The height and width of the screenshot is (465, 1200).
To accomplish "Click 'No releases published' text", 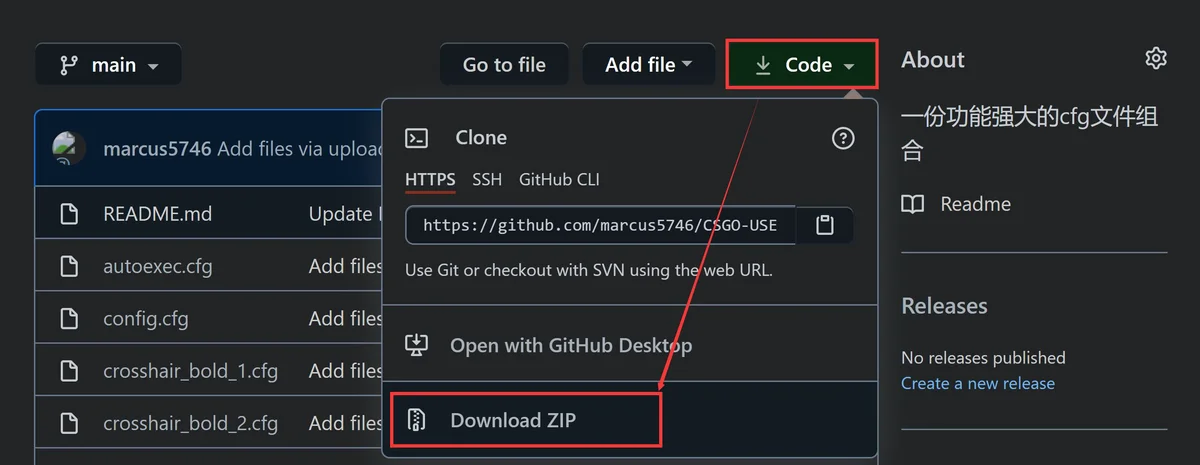I will point(983,357).
